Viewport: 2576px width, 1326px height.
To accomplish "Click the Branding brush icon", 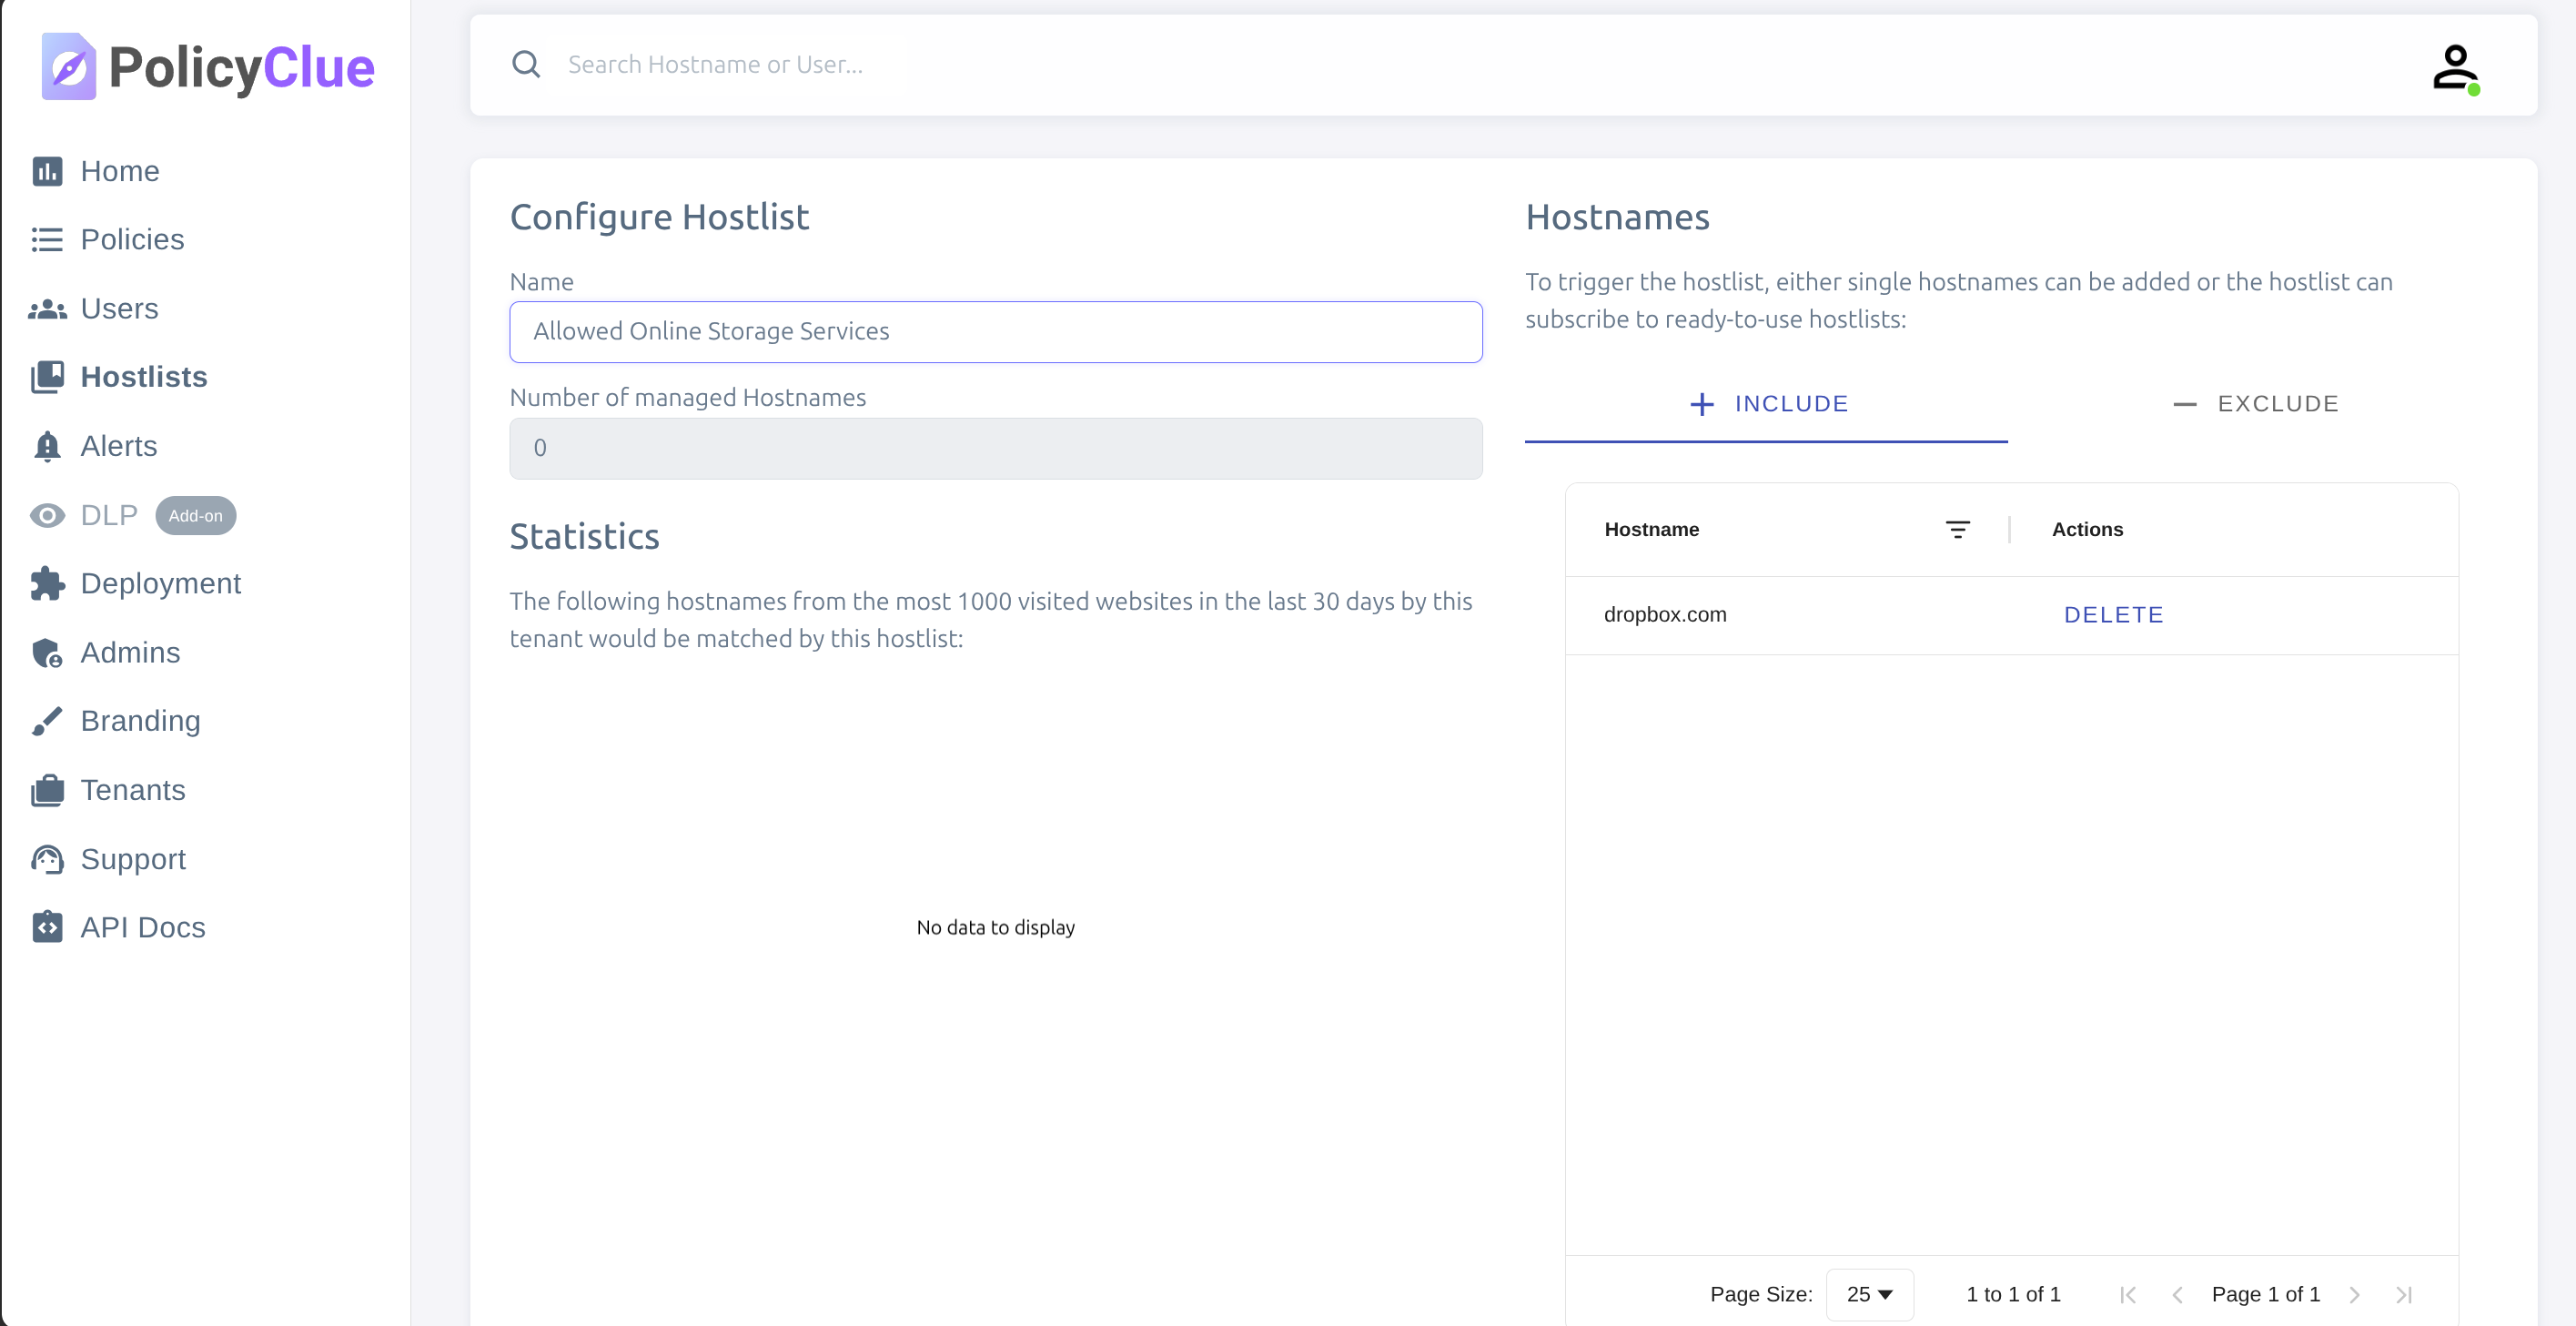I will coord(47,721).
